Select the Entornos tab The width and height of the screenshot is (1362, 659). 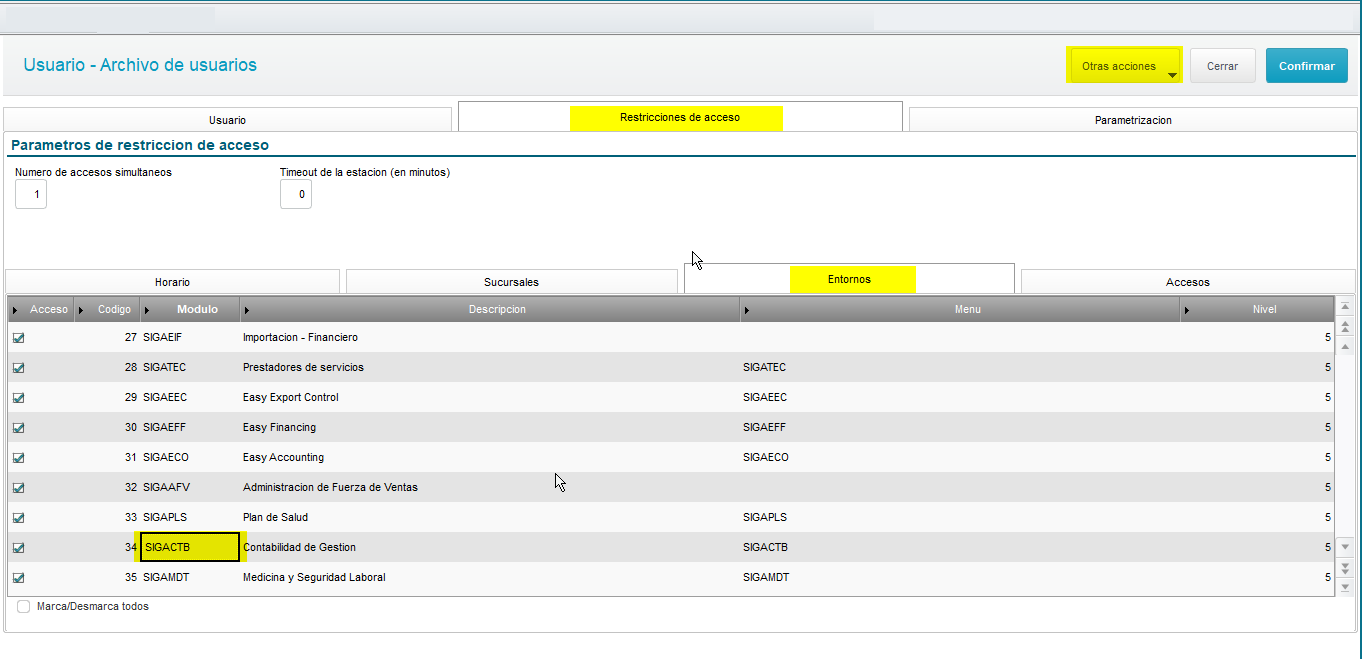click(x=850, y=279)
